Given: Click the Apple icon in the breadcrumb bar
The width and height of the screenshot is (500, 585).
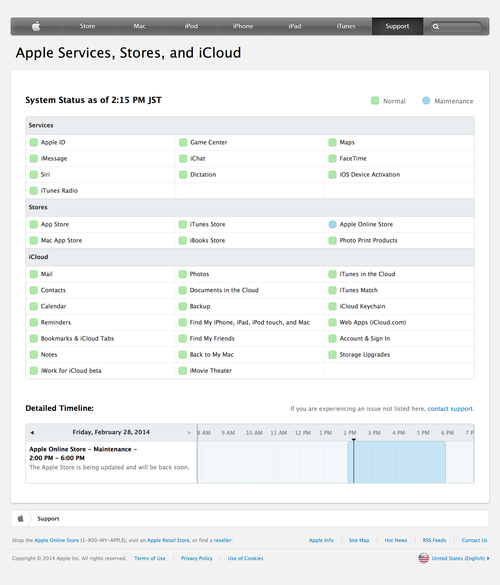Looking at the screenshot, I should click(21, 518).
